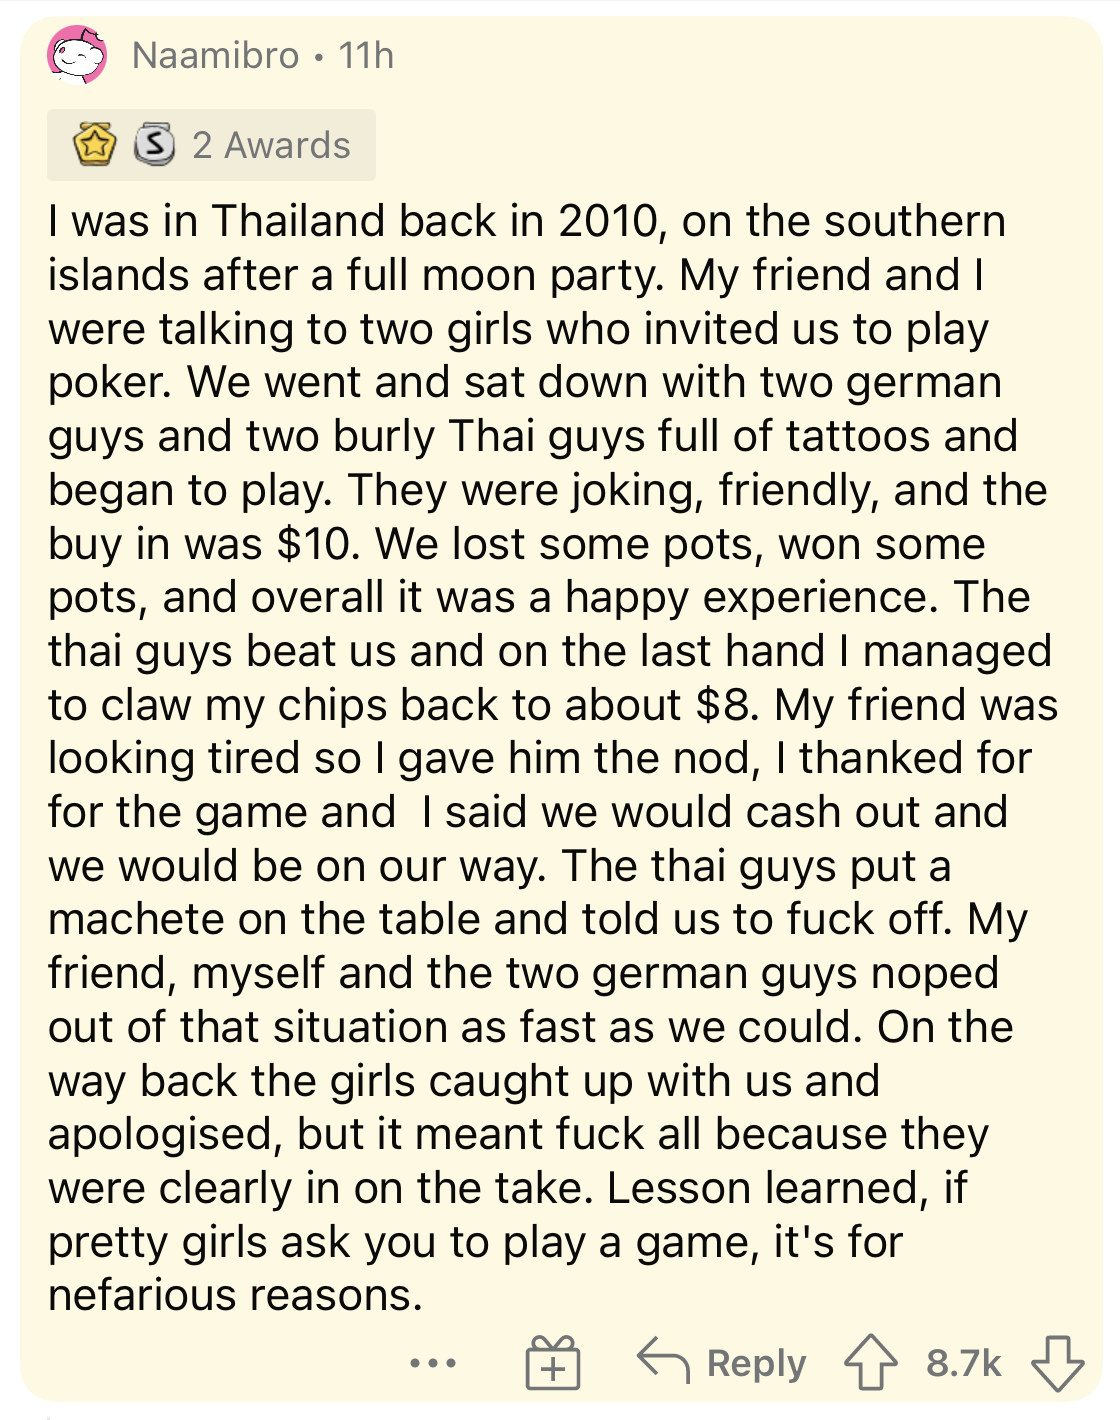Click the "$10" buy-in amount text
Screen dimensions: 1120x1420
pyautogui.click(x=316, y=544)
